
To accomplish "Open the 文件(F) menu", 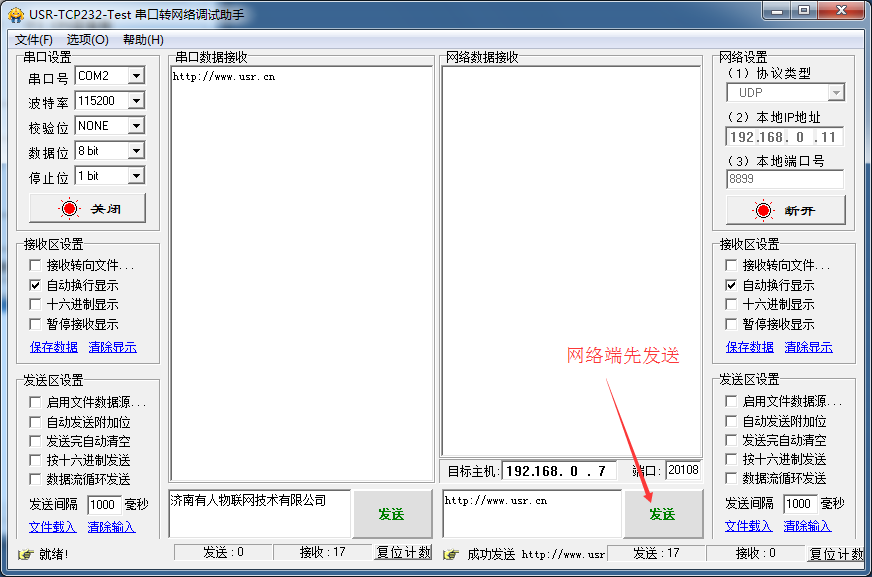I will click(x=34, y=40).
